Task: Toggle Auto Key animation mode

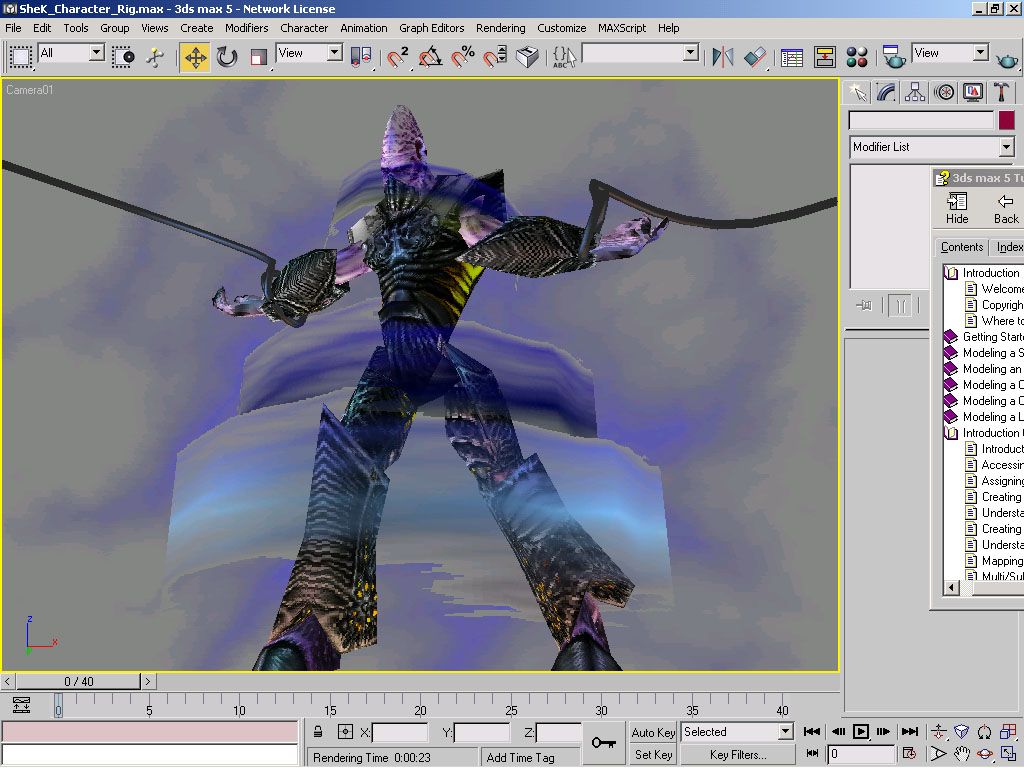Action: coord(653,732)
